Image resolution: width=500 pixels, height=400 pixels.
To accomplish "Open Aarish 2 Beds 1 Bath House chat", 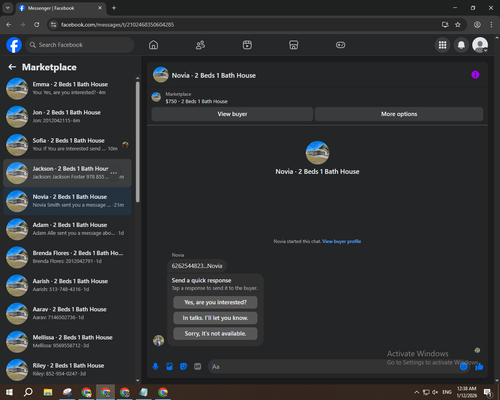I will click(68, 285).
